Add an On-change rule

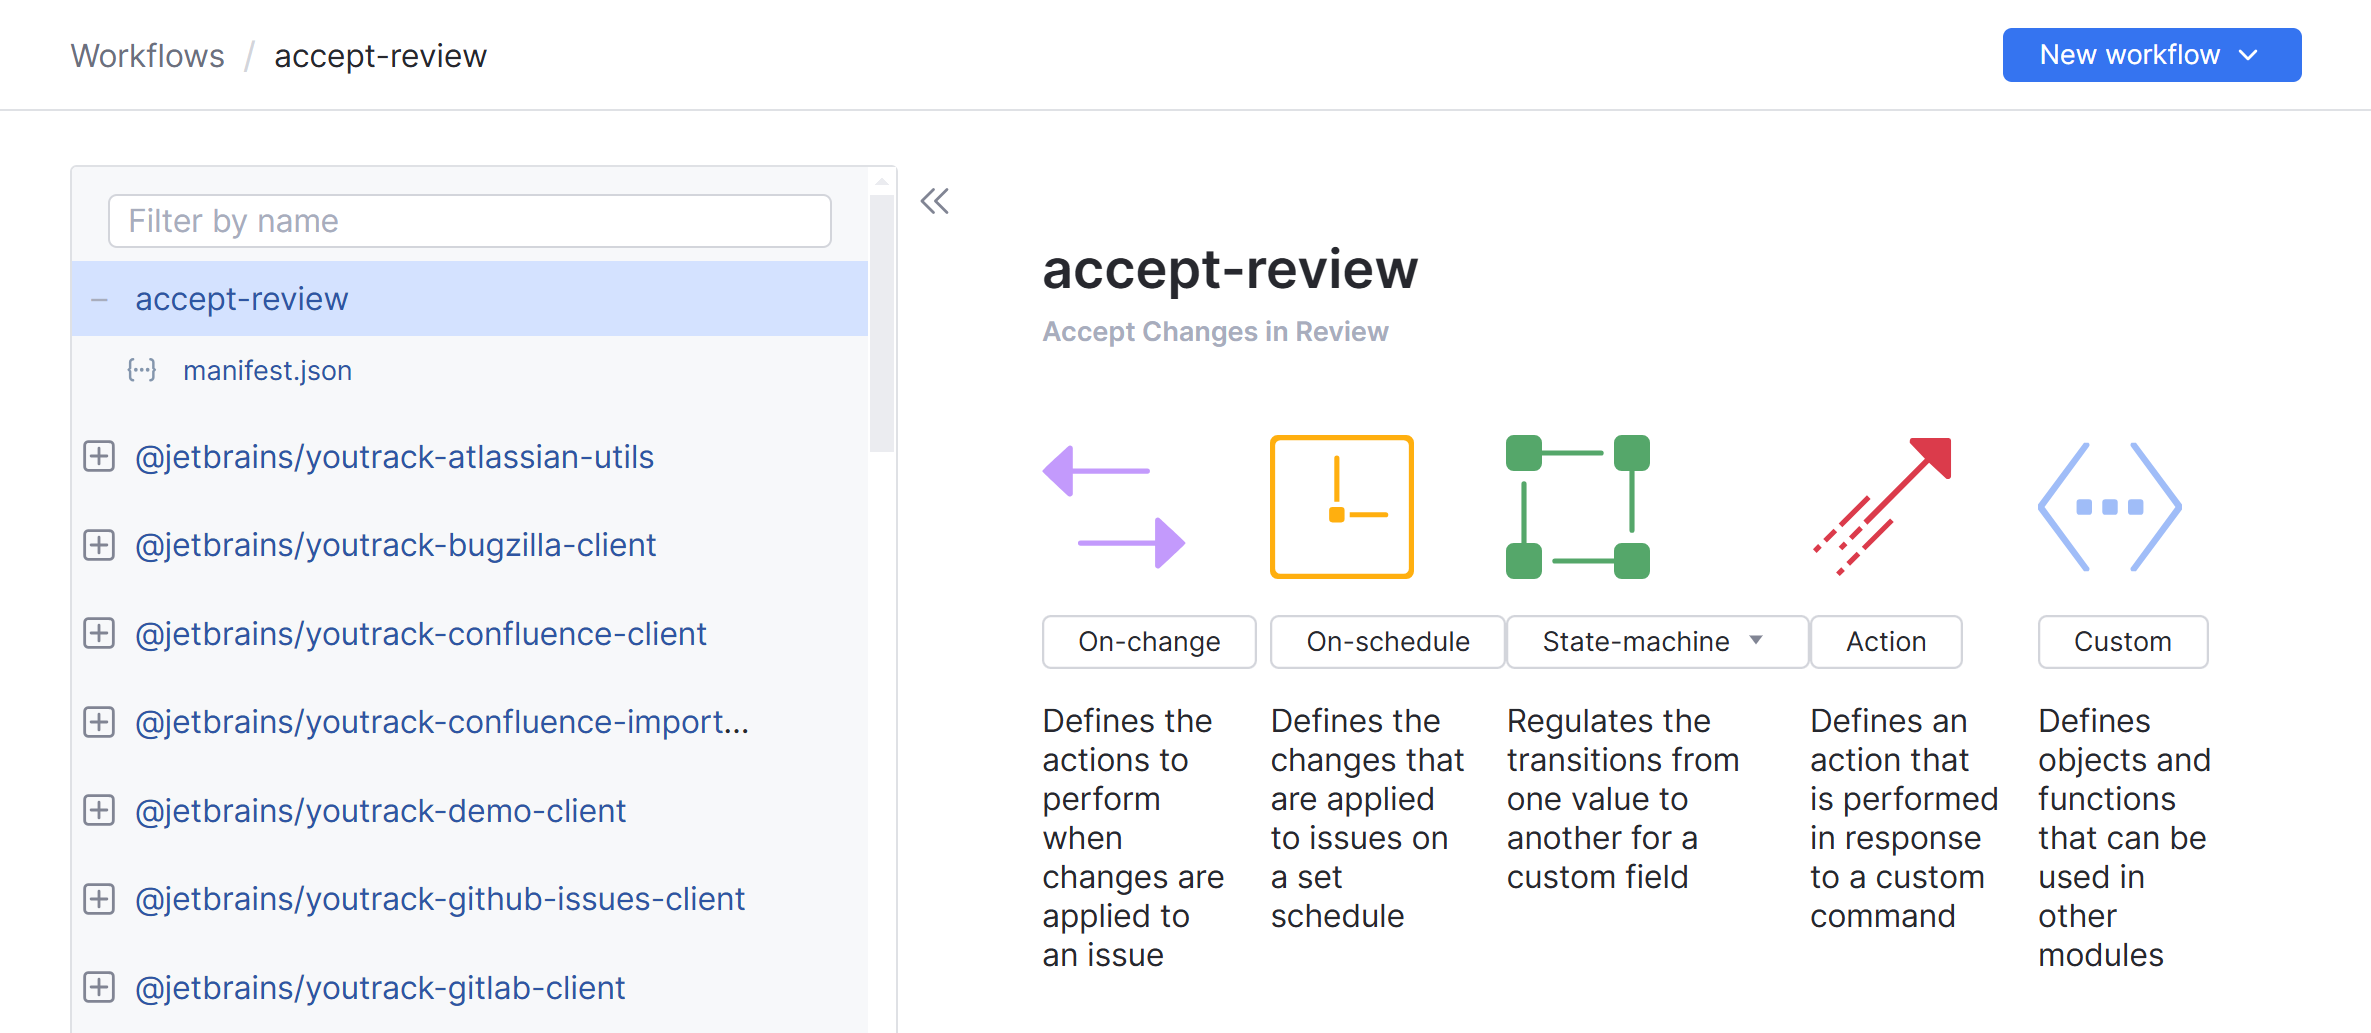coord(1149,642)
